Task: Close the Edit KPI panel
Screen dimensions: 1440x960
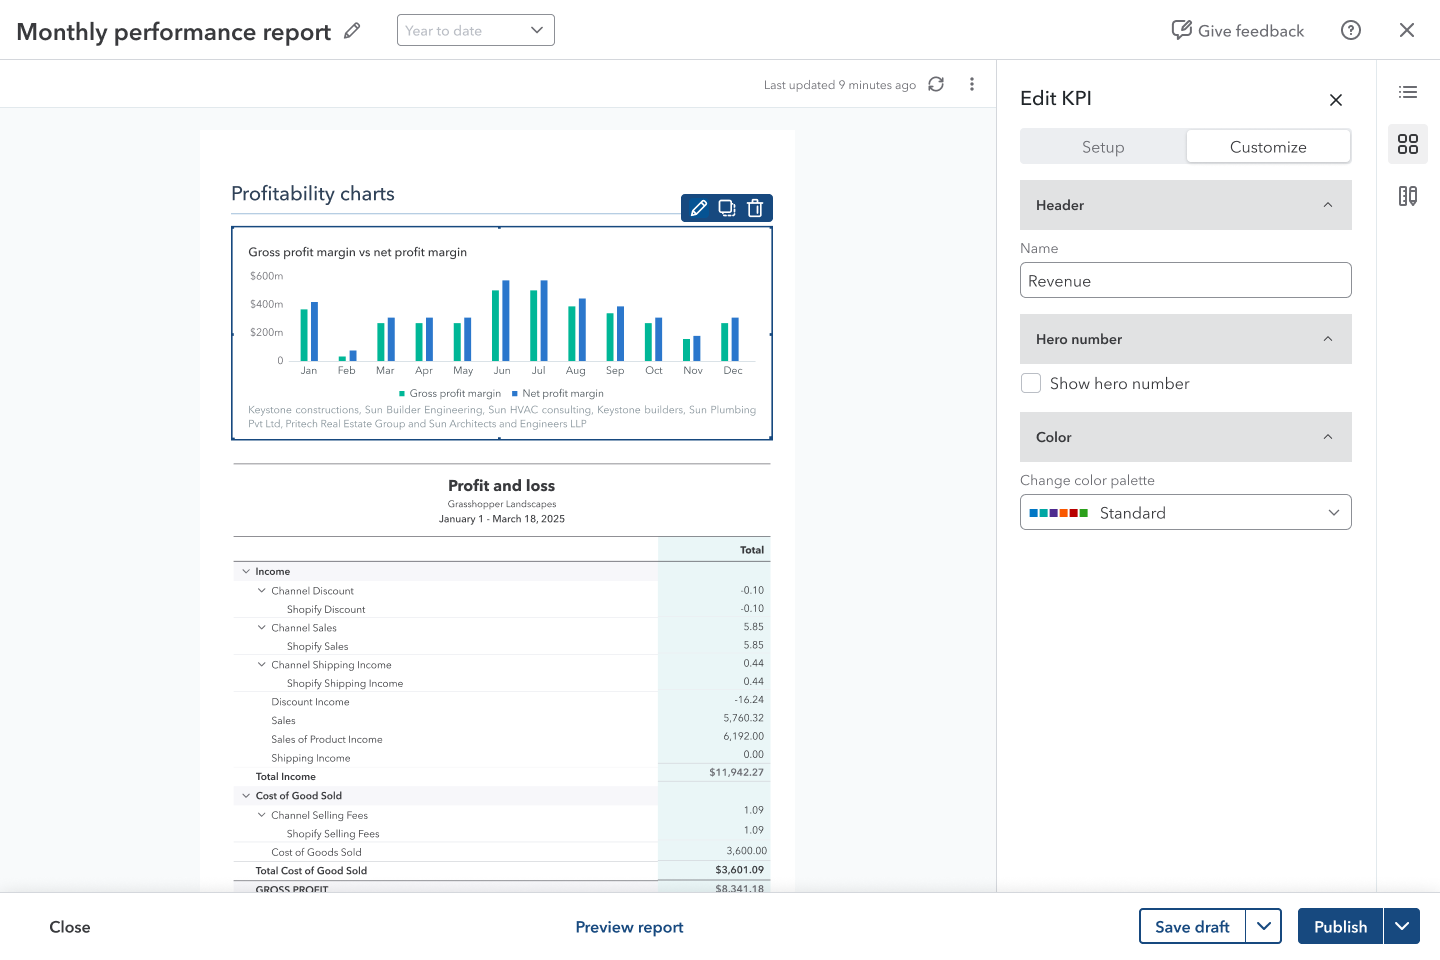Action: click(1336, 100)
